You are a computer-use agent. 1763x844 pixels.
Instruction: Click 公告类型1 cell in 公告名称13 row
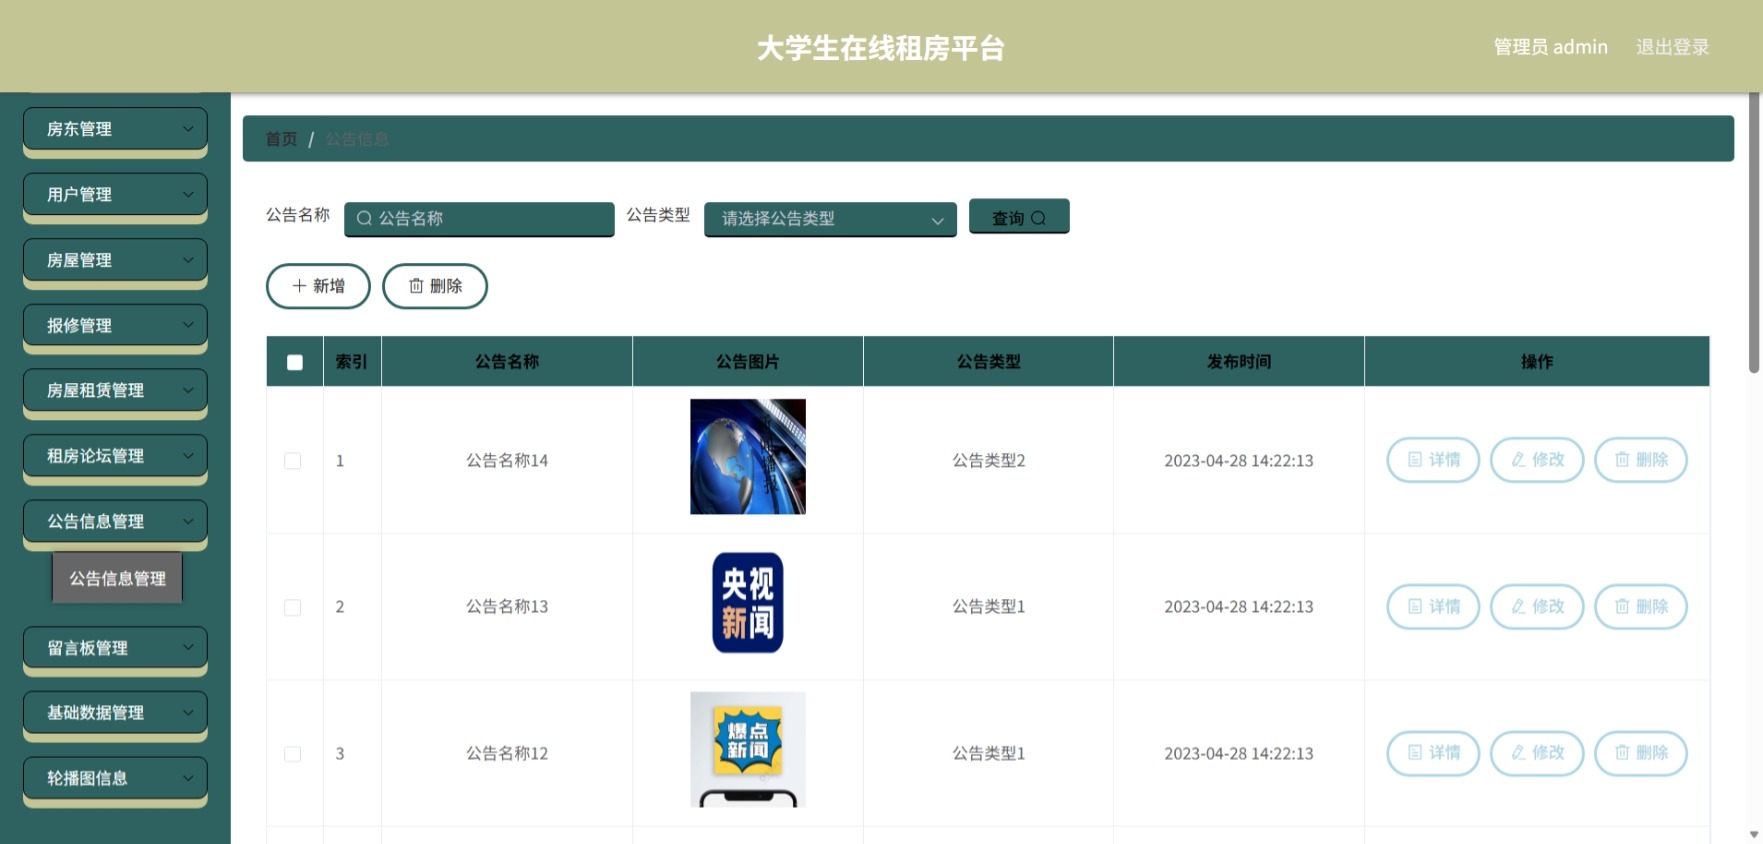pos(989,607)
